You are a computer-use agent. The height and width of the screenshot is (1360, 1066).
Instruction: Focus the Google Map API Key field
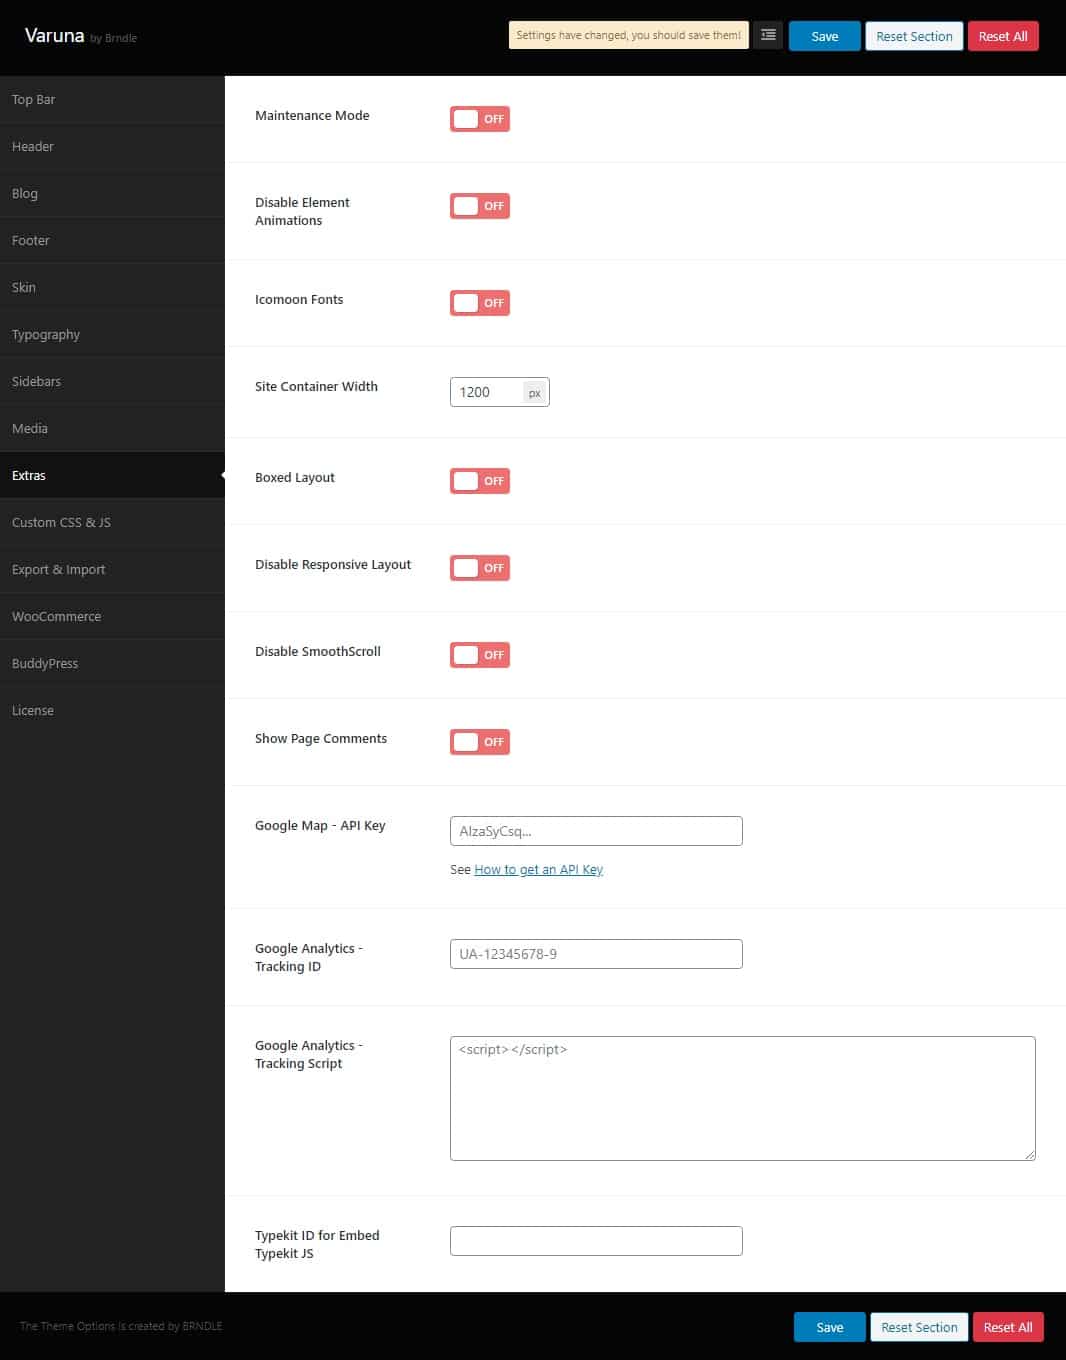(596, 831)
